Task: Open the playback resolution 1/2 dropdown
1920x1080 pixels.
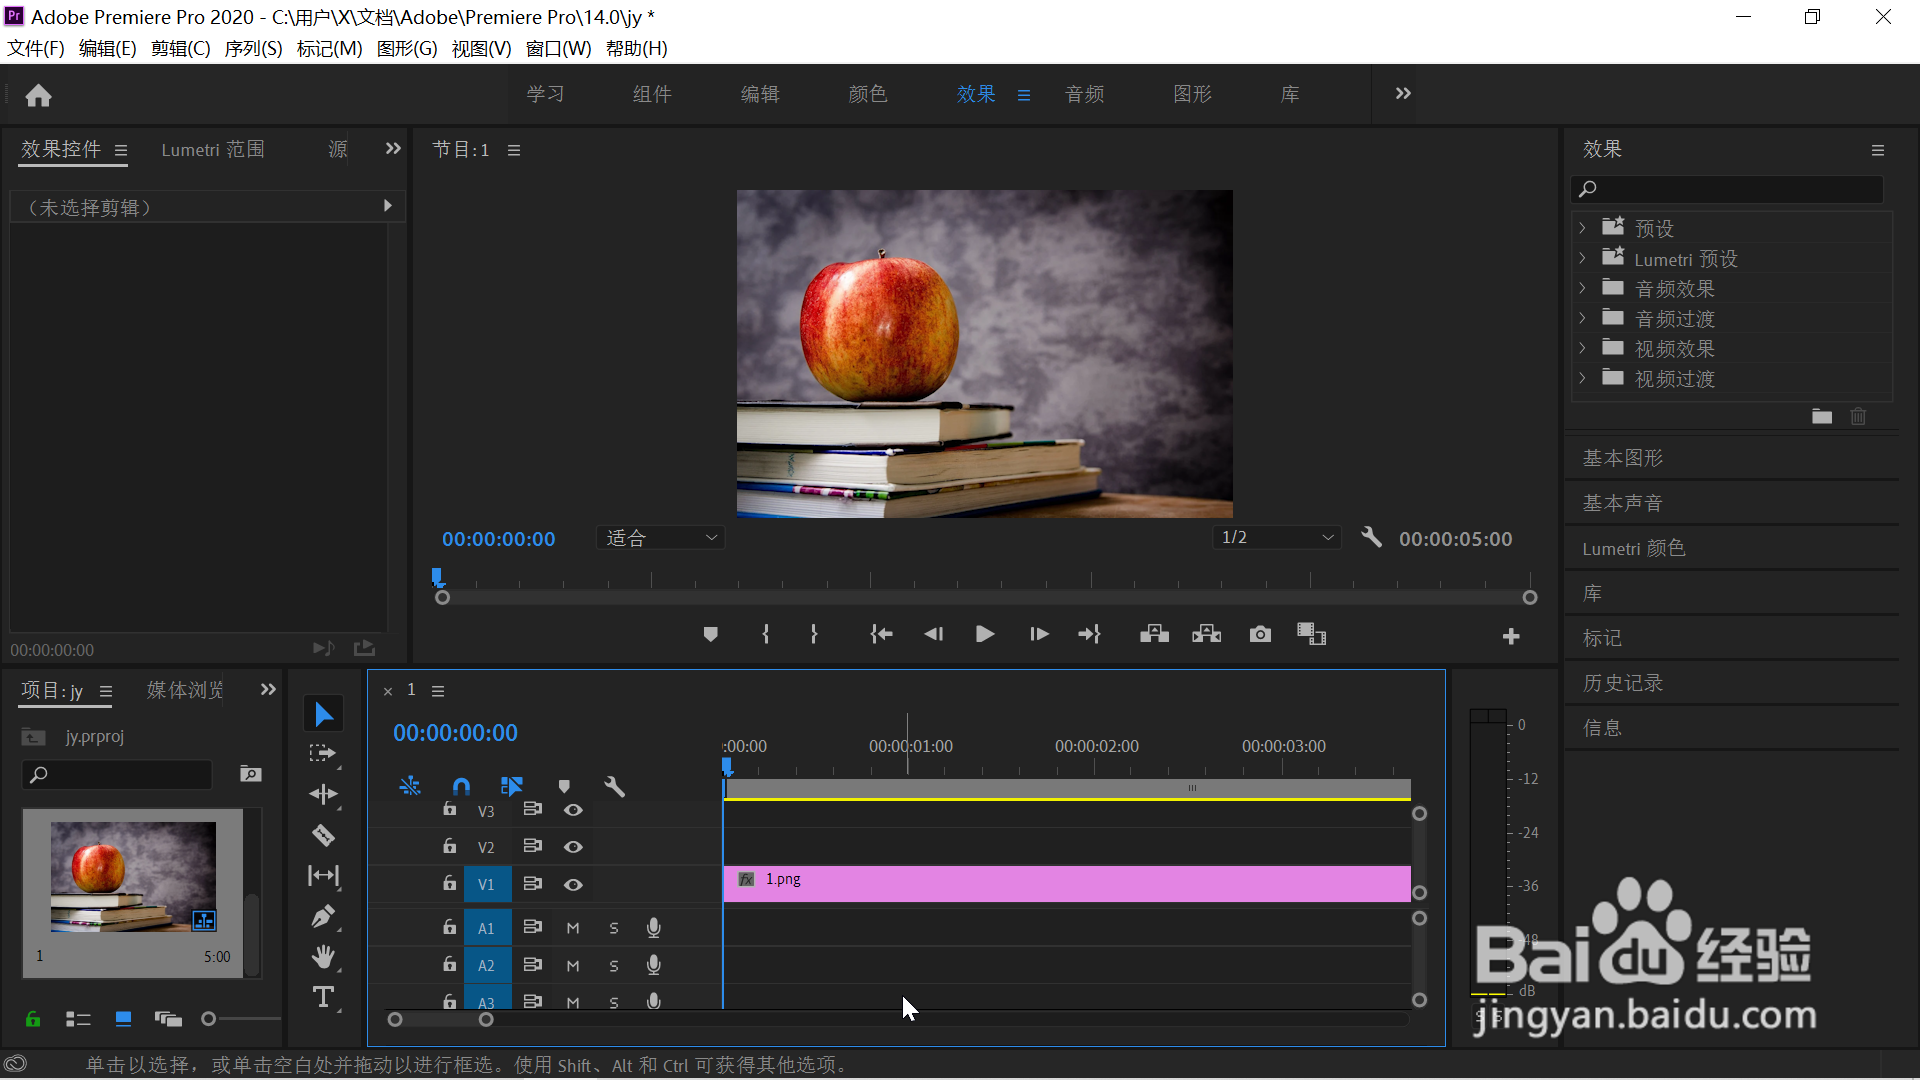Action: click(1276, 538)
